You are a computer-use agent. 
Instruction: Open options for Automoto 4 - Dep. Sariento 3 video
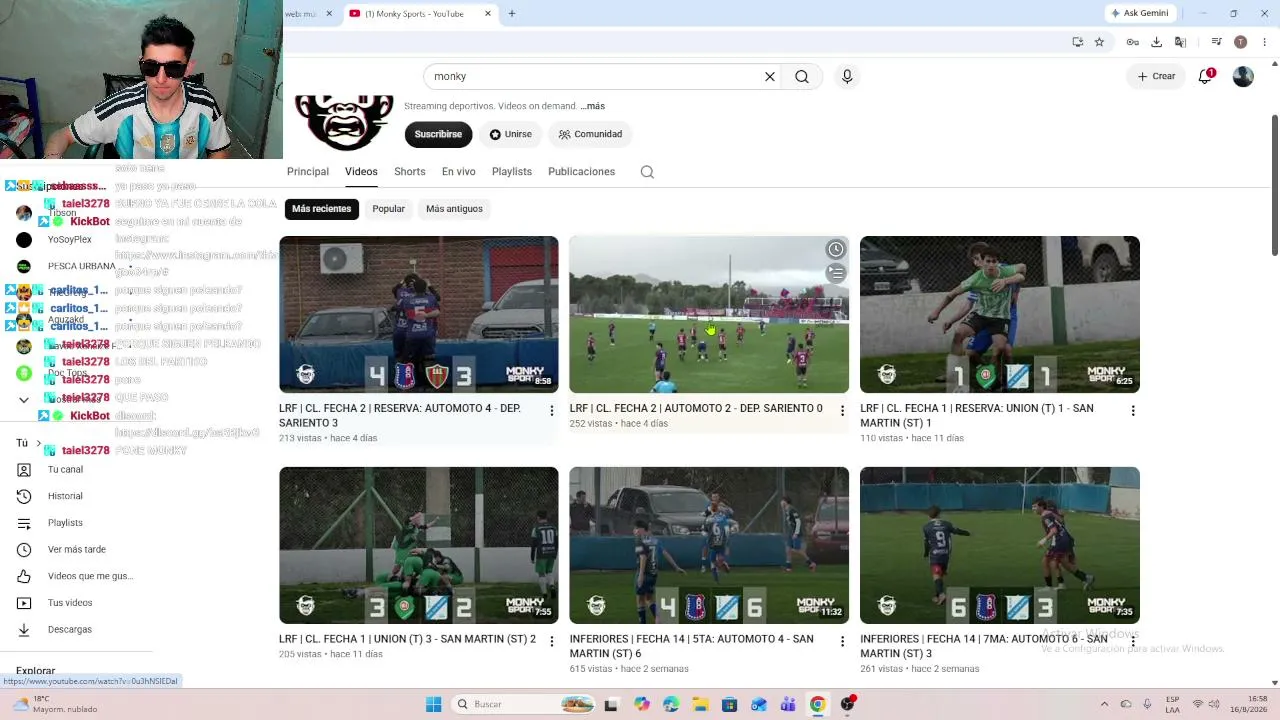551,411
